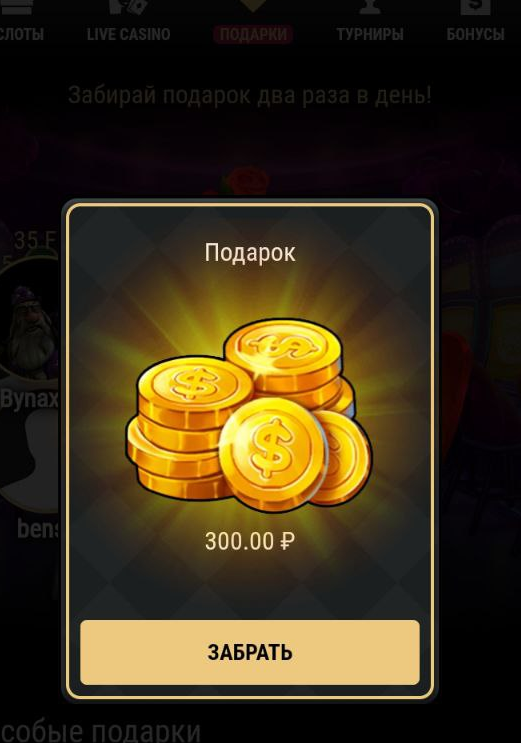
Task: Open the особые подарки section heading
Action: (x=101, y=732)
